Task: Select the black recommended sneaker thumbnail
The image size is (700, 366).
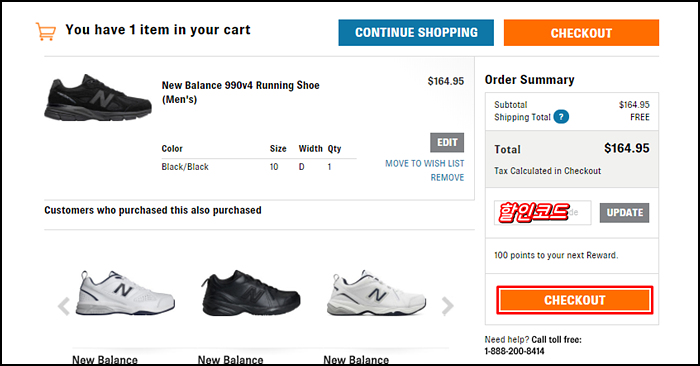Action: click(x=250, y=293)
